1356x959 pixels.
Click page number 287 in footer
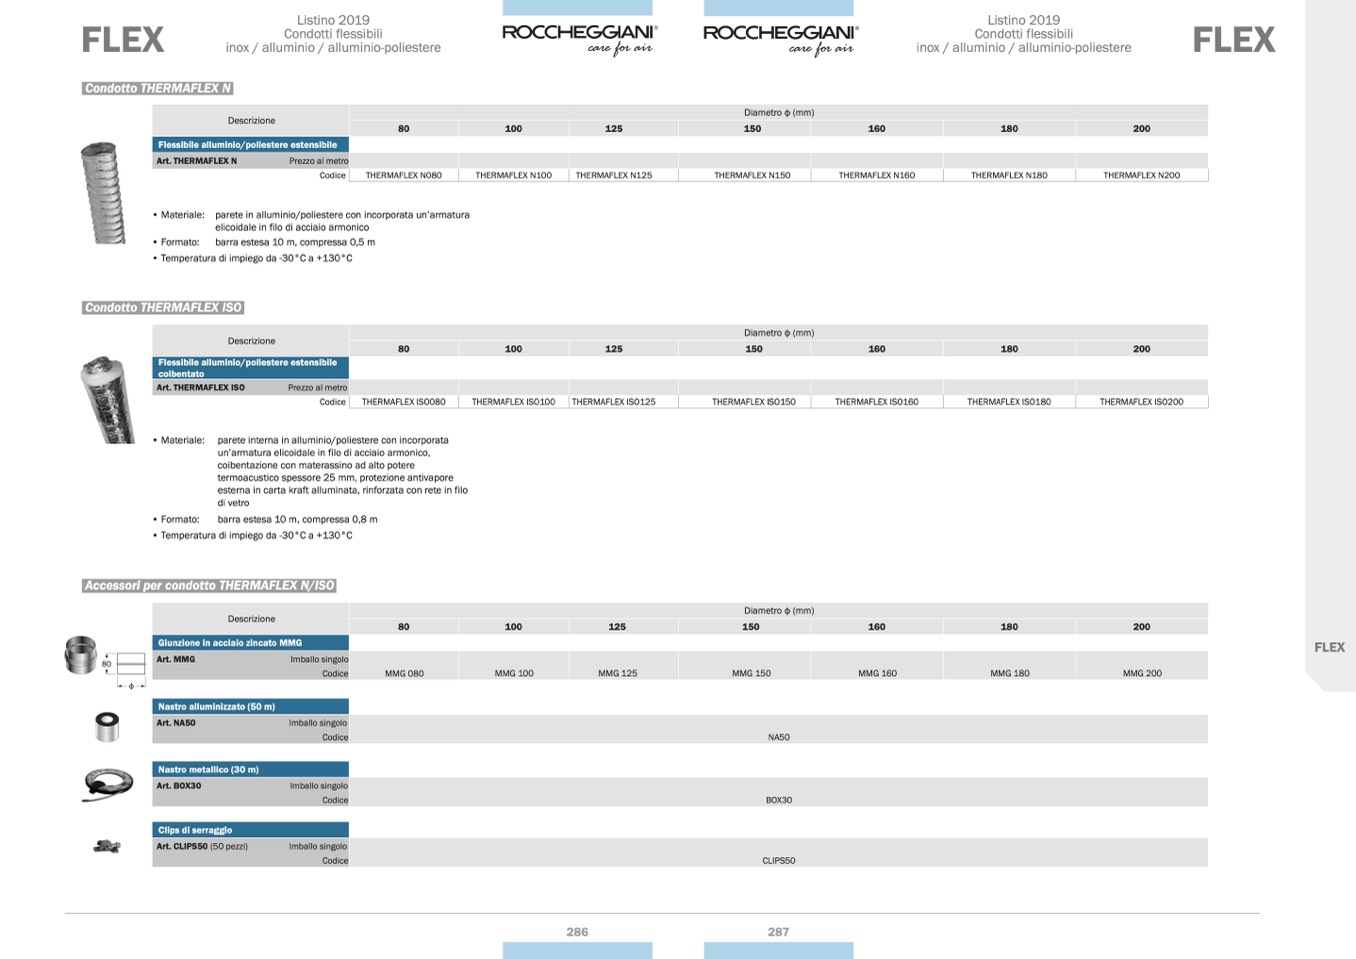(778, 931)
